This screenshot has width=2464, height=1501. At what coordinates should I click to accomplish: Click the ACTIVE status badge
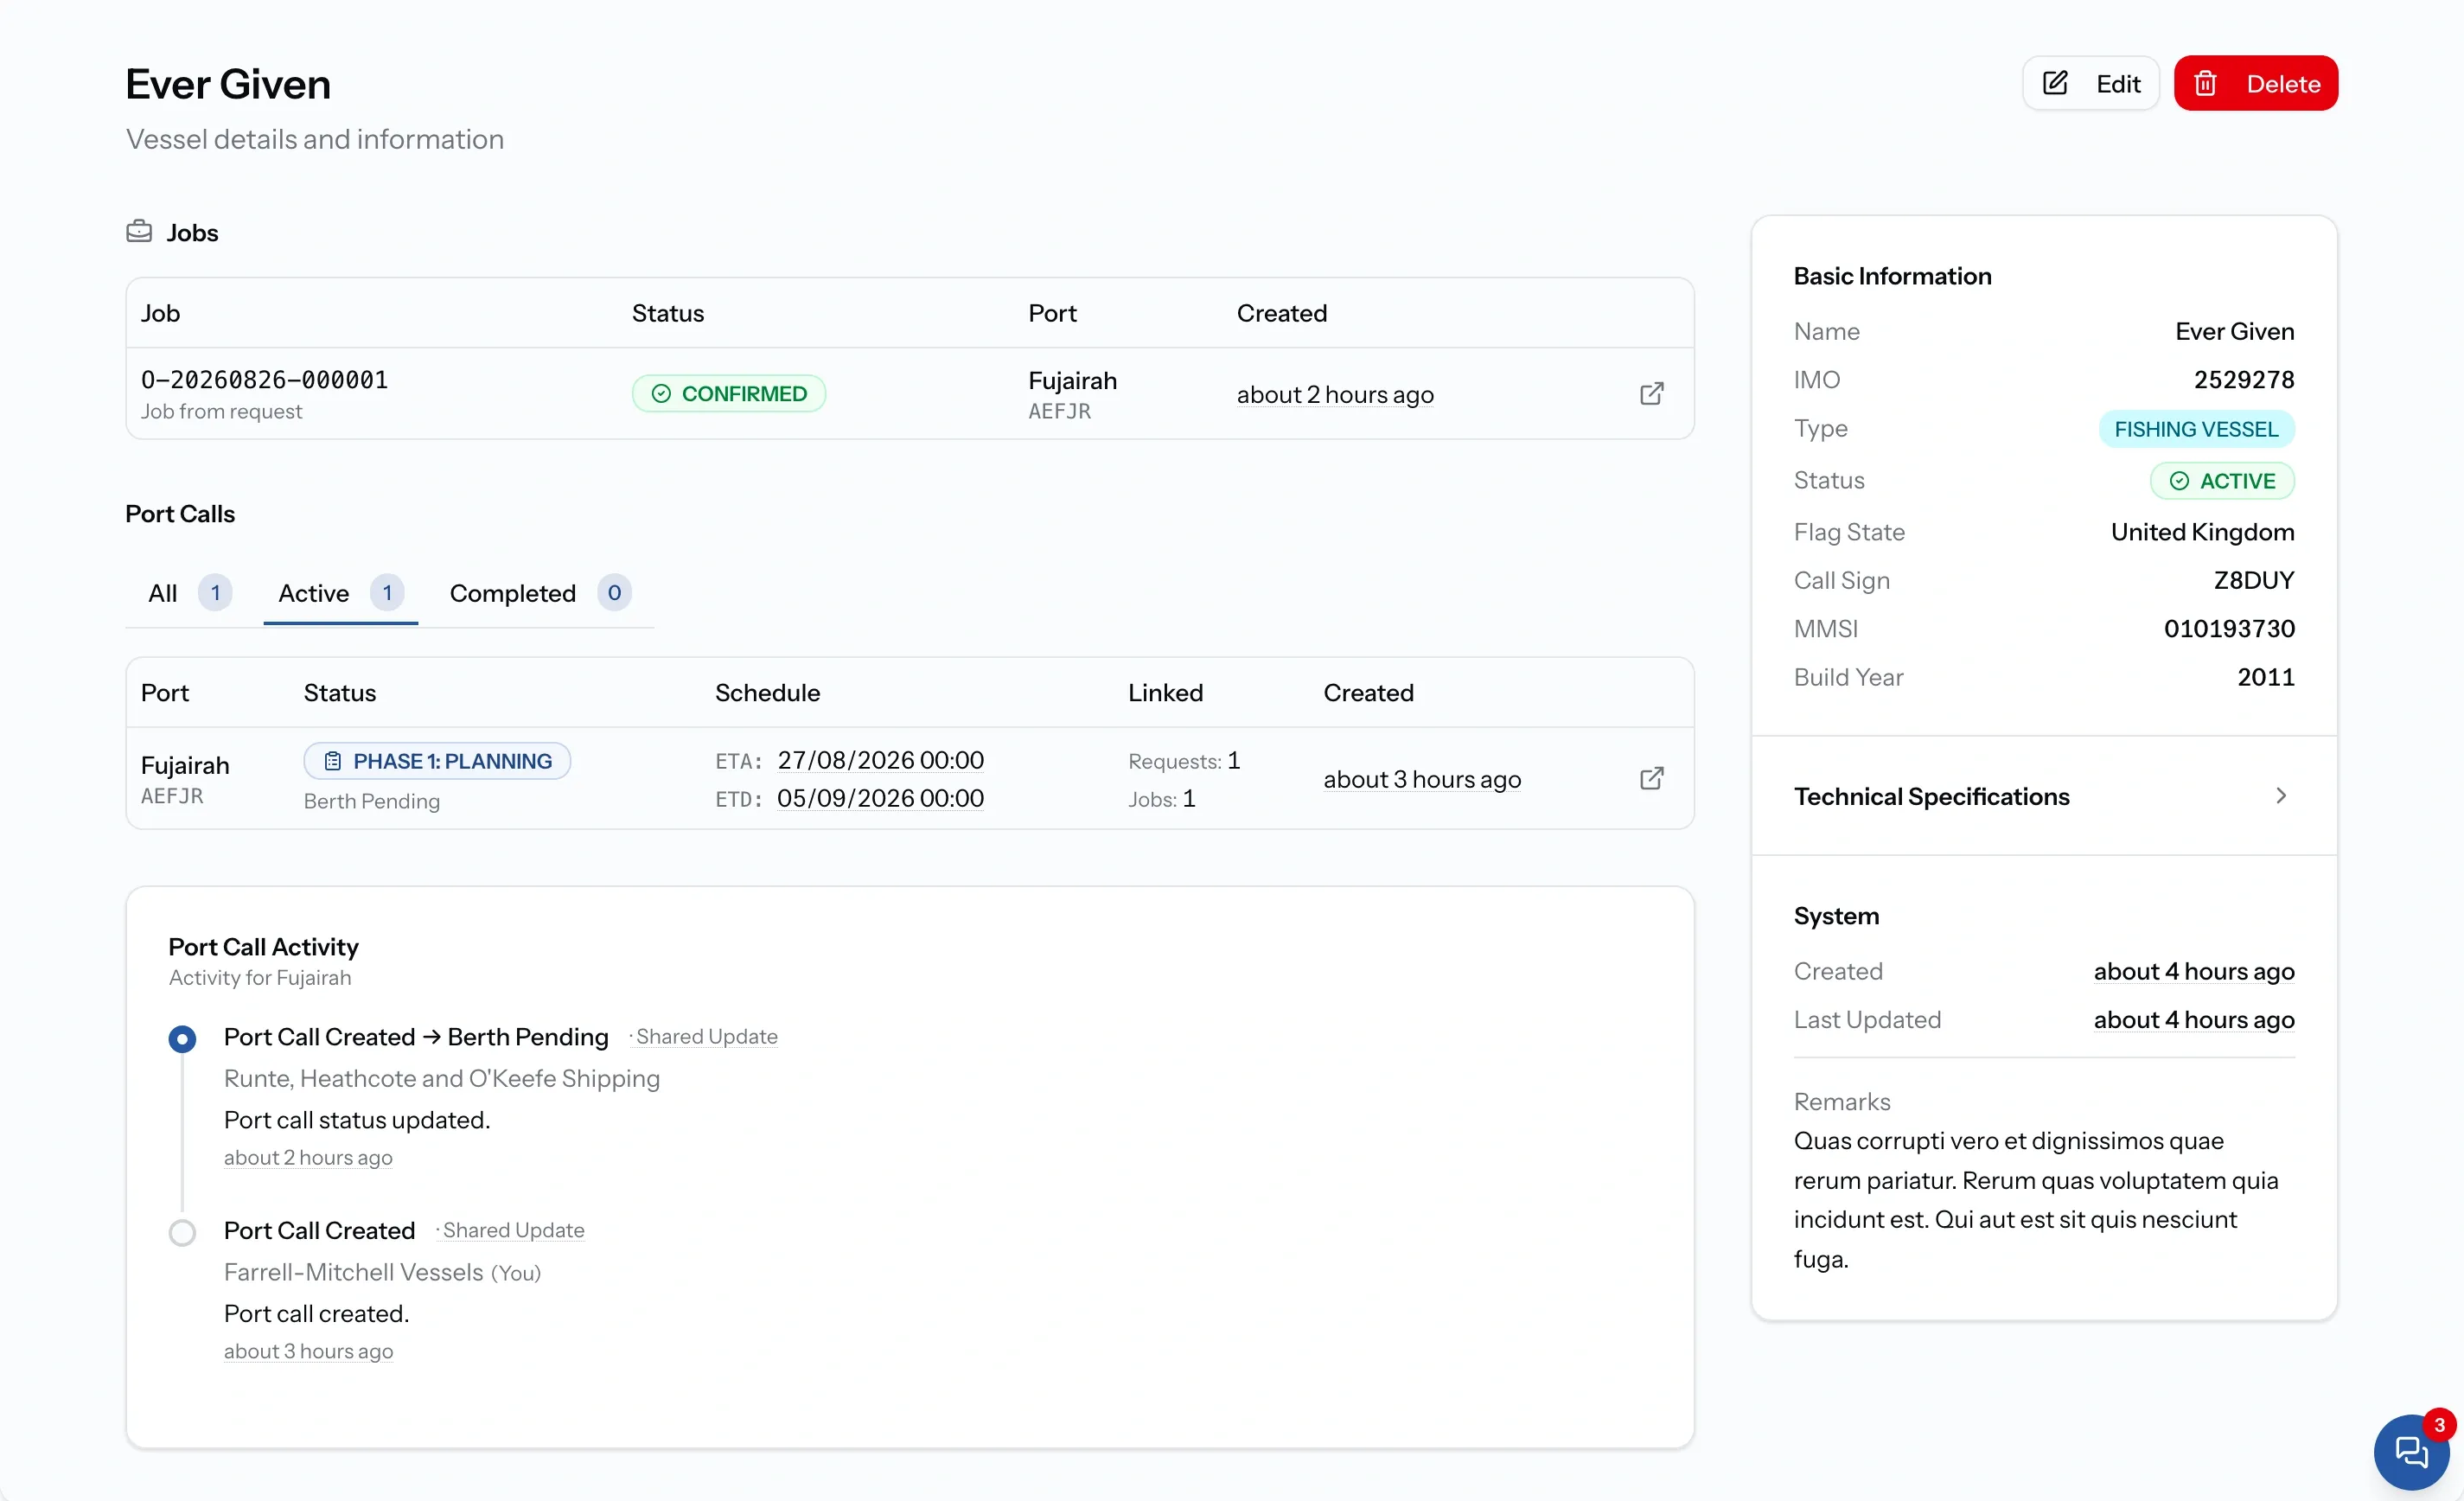tap(2222, 481)
